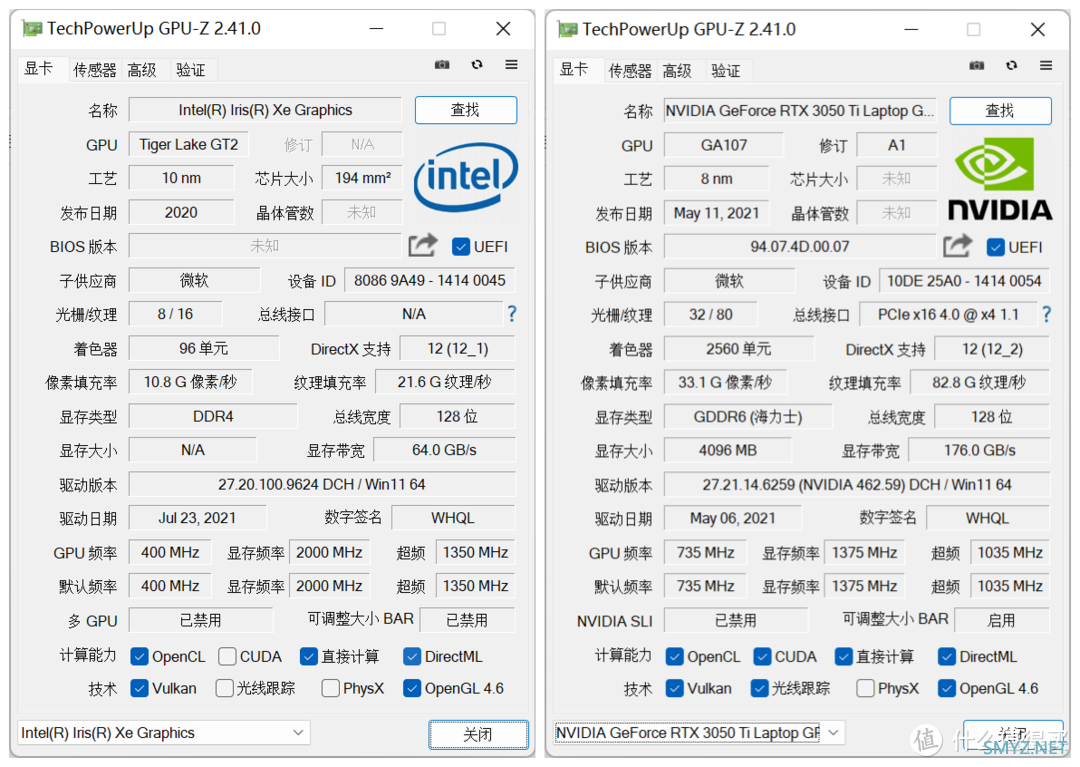Viewport: 1080px width, 767px height.
Task: Click 关闭 button in Intel window
Action: [x=478, y=734]
